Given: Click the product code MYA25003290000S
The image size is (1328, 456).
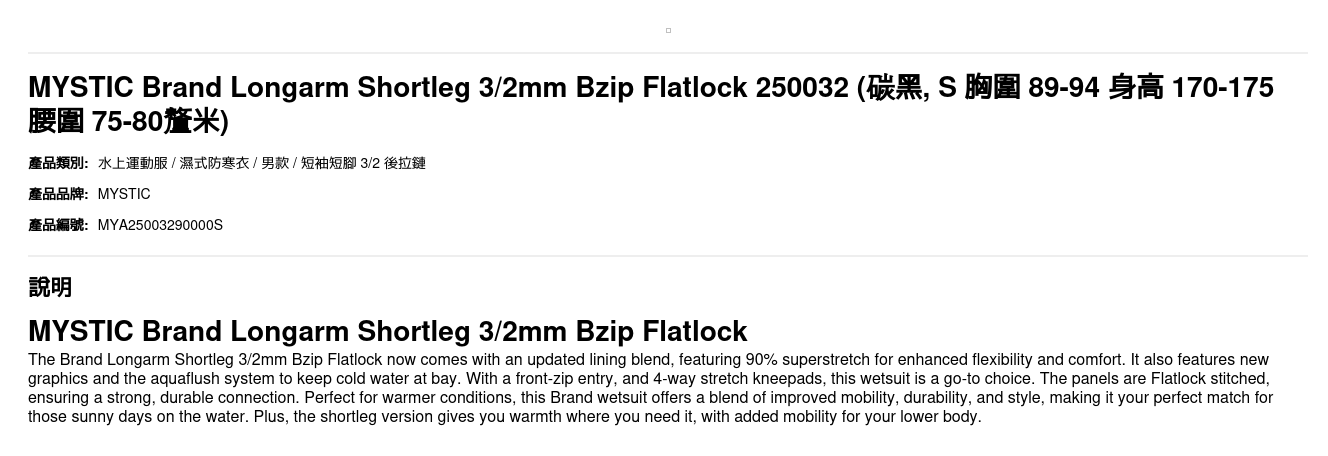Looking at the screenshot, I should [x=160, y=225].
